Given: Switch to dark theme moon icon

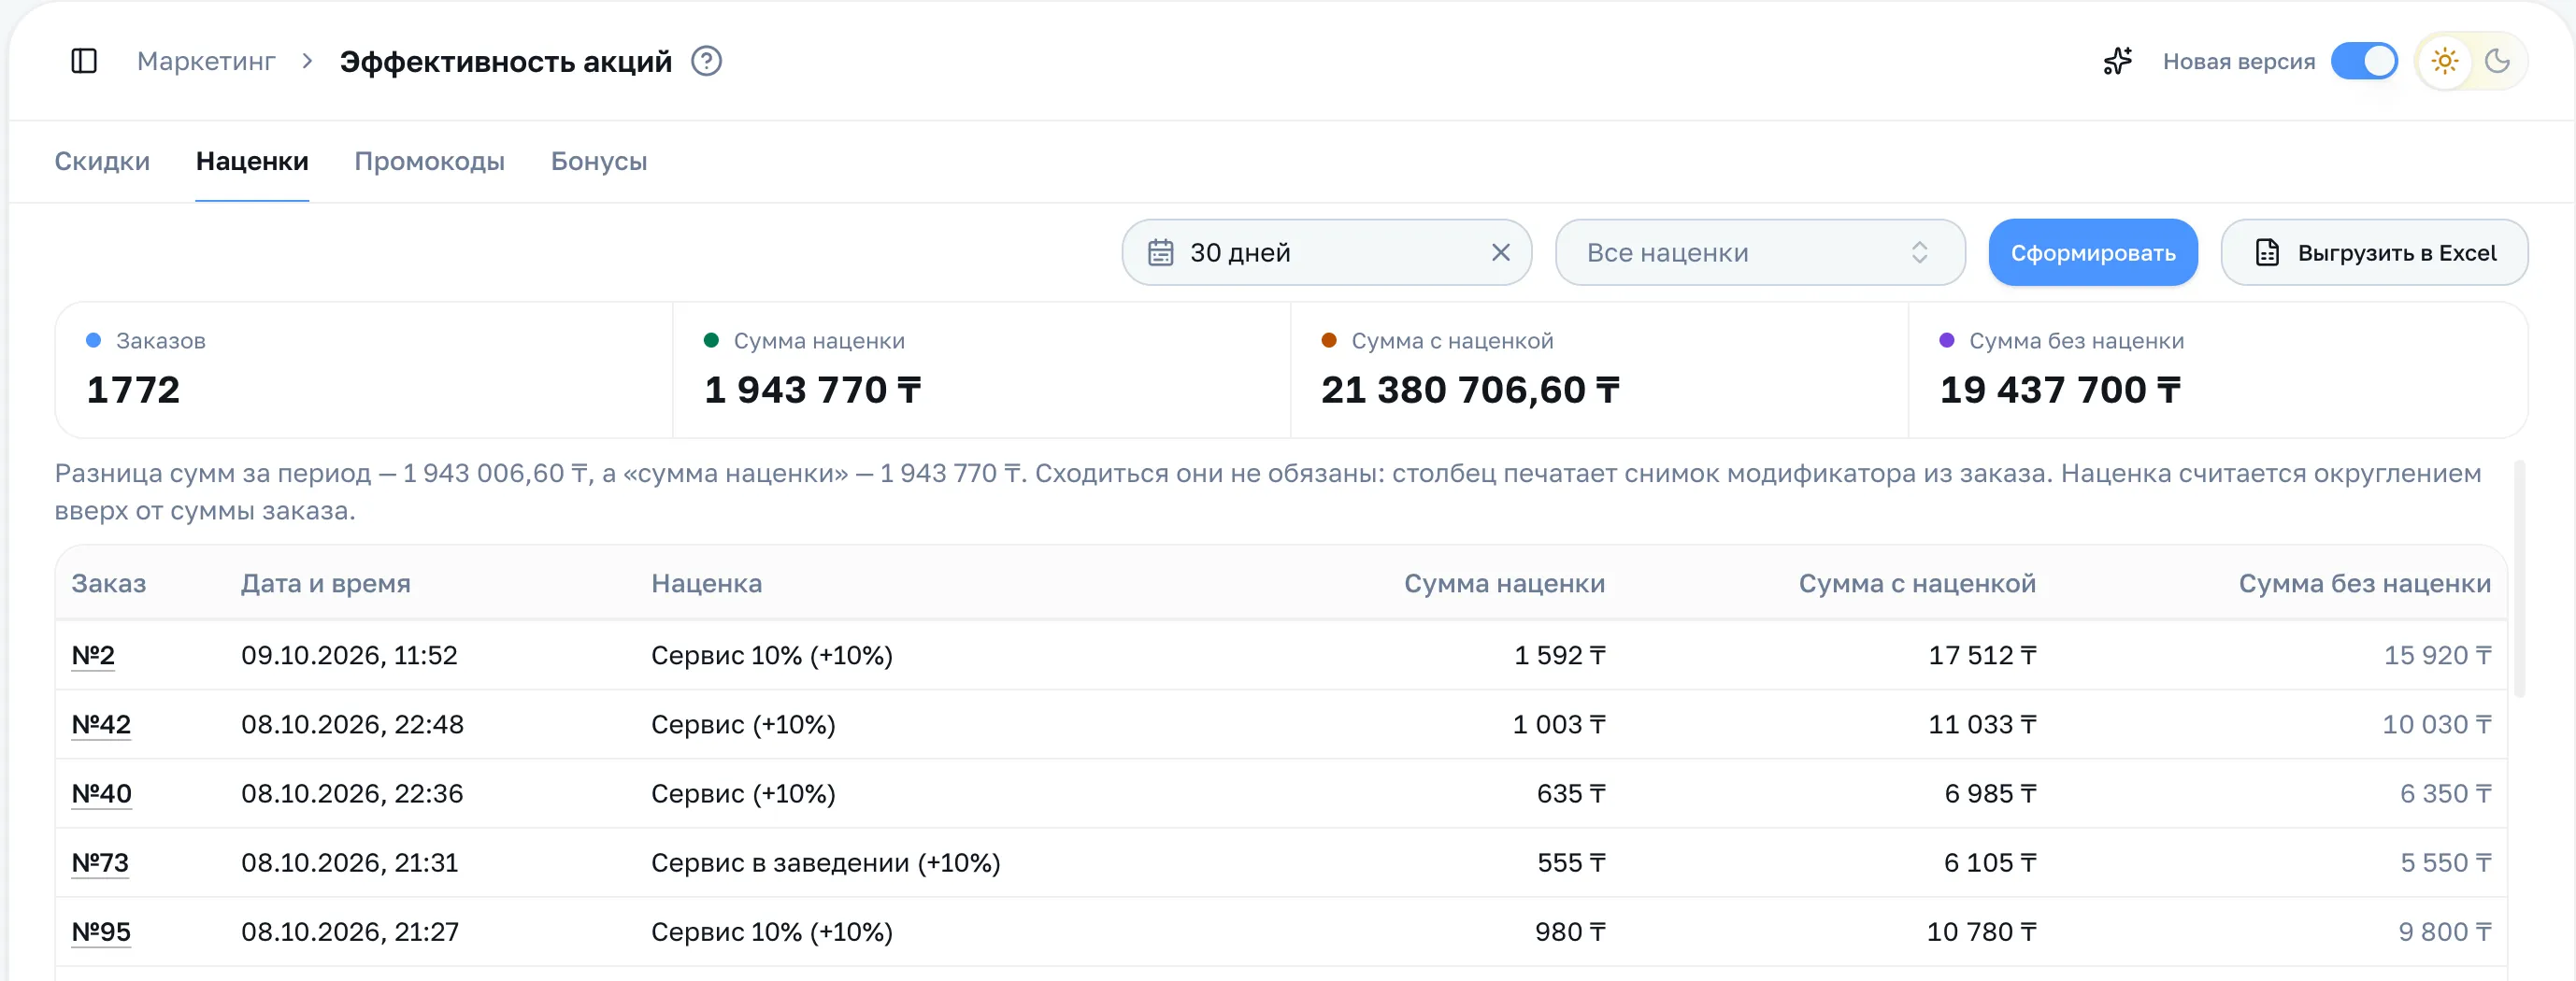Looking at the screenshot, I should click(2497, 61).
